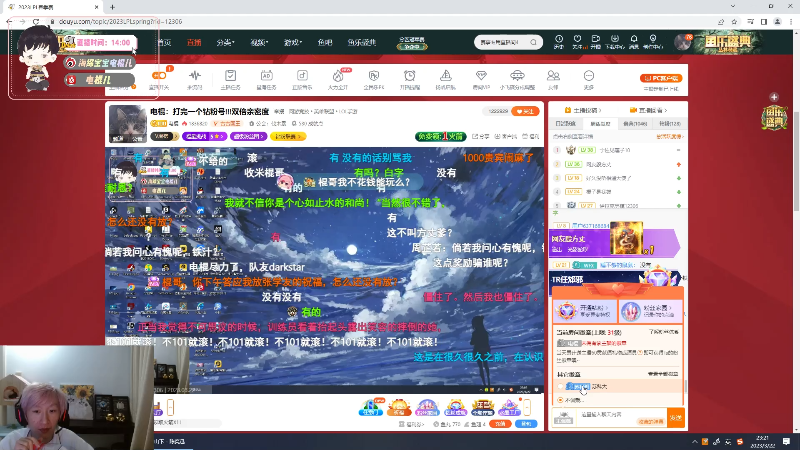800x450 pixels.
Task: Expand the 视频 dropdown in top nav
Action: pyautogui.click(x=259, y=42)
